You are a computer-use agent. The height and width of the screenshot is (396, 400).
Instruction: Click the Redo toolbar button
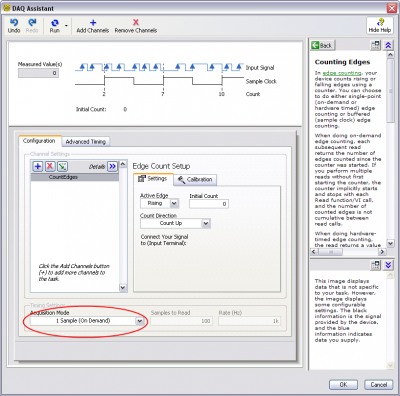(x=32, y=26)
